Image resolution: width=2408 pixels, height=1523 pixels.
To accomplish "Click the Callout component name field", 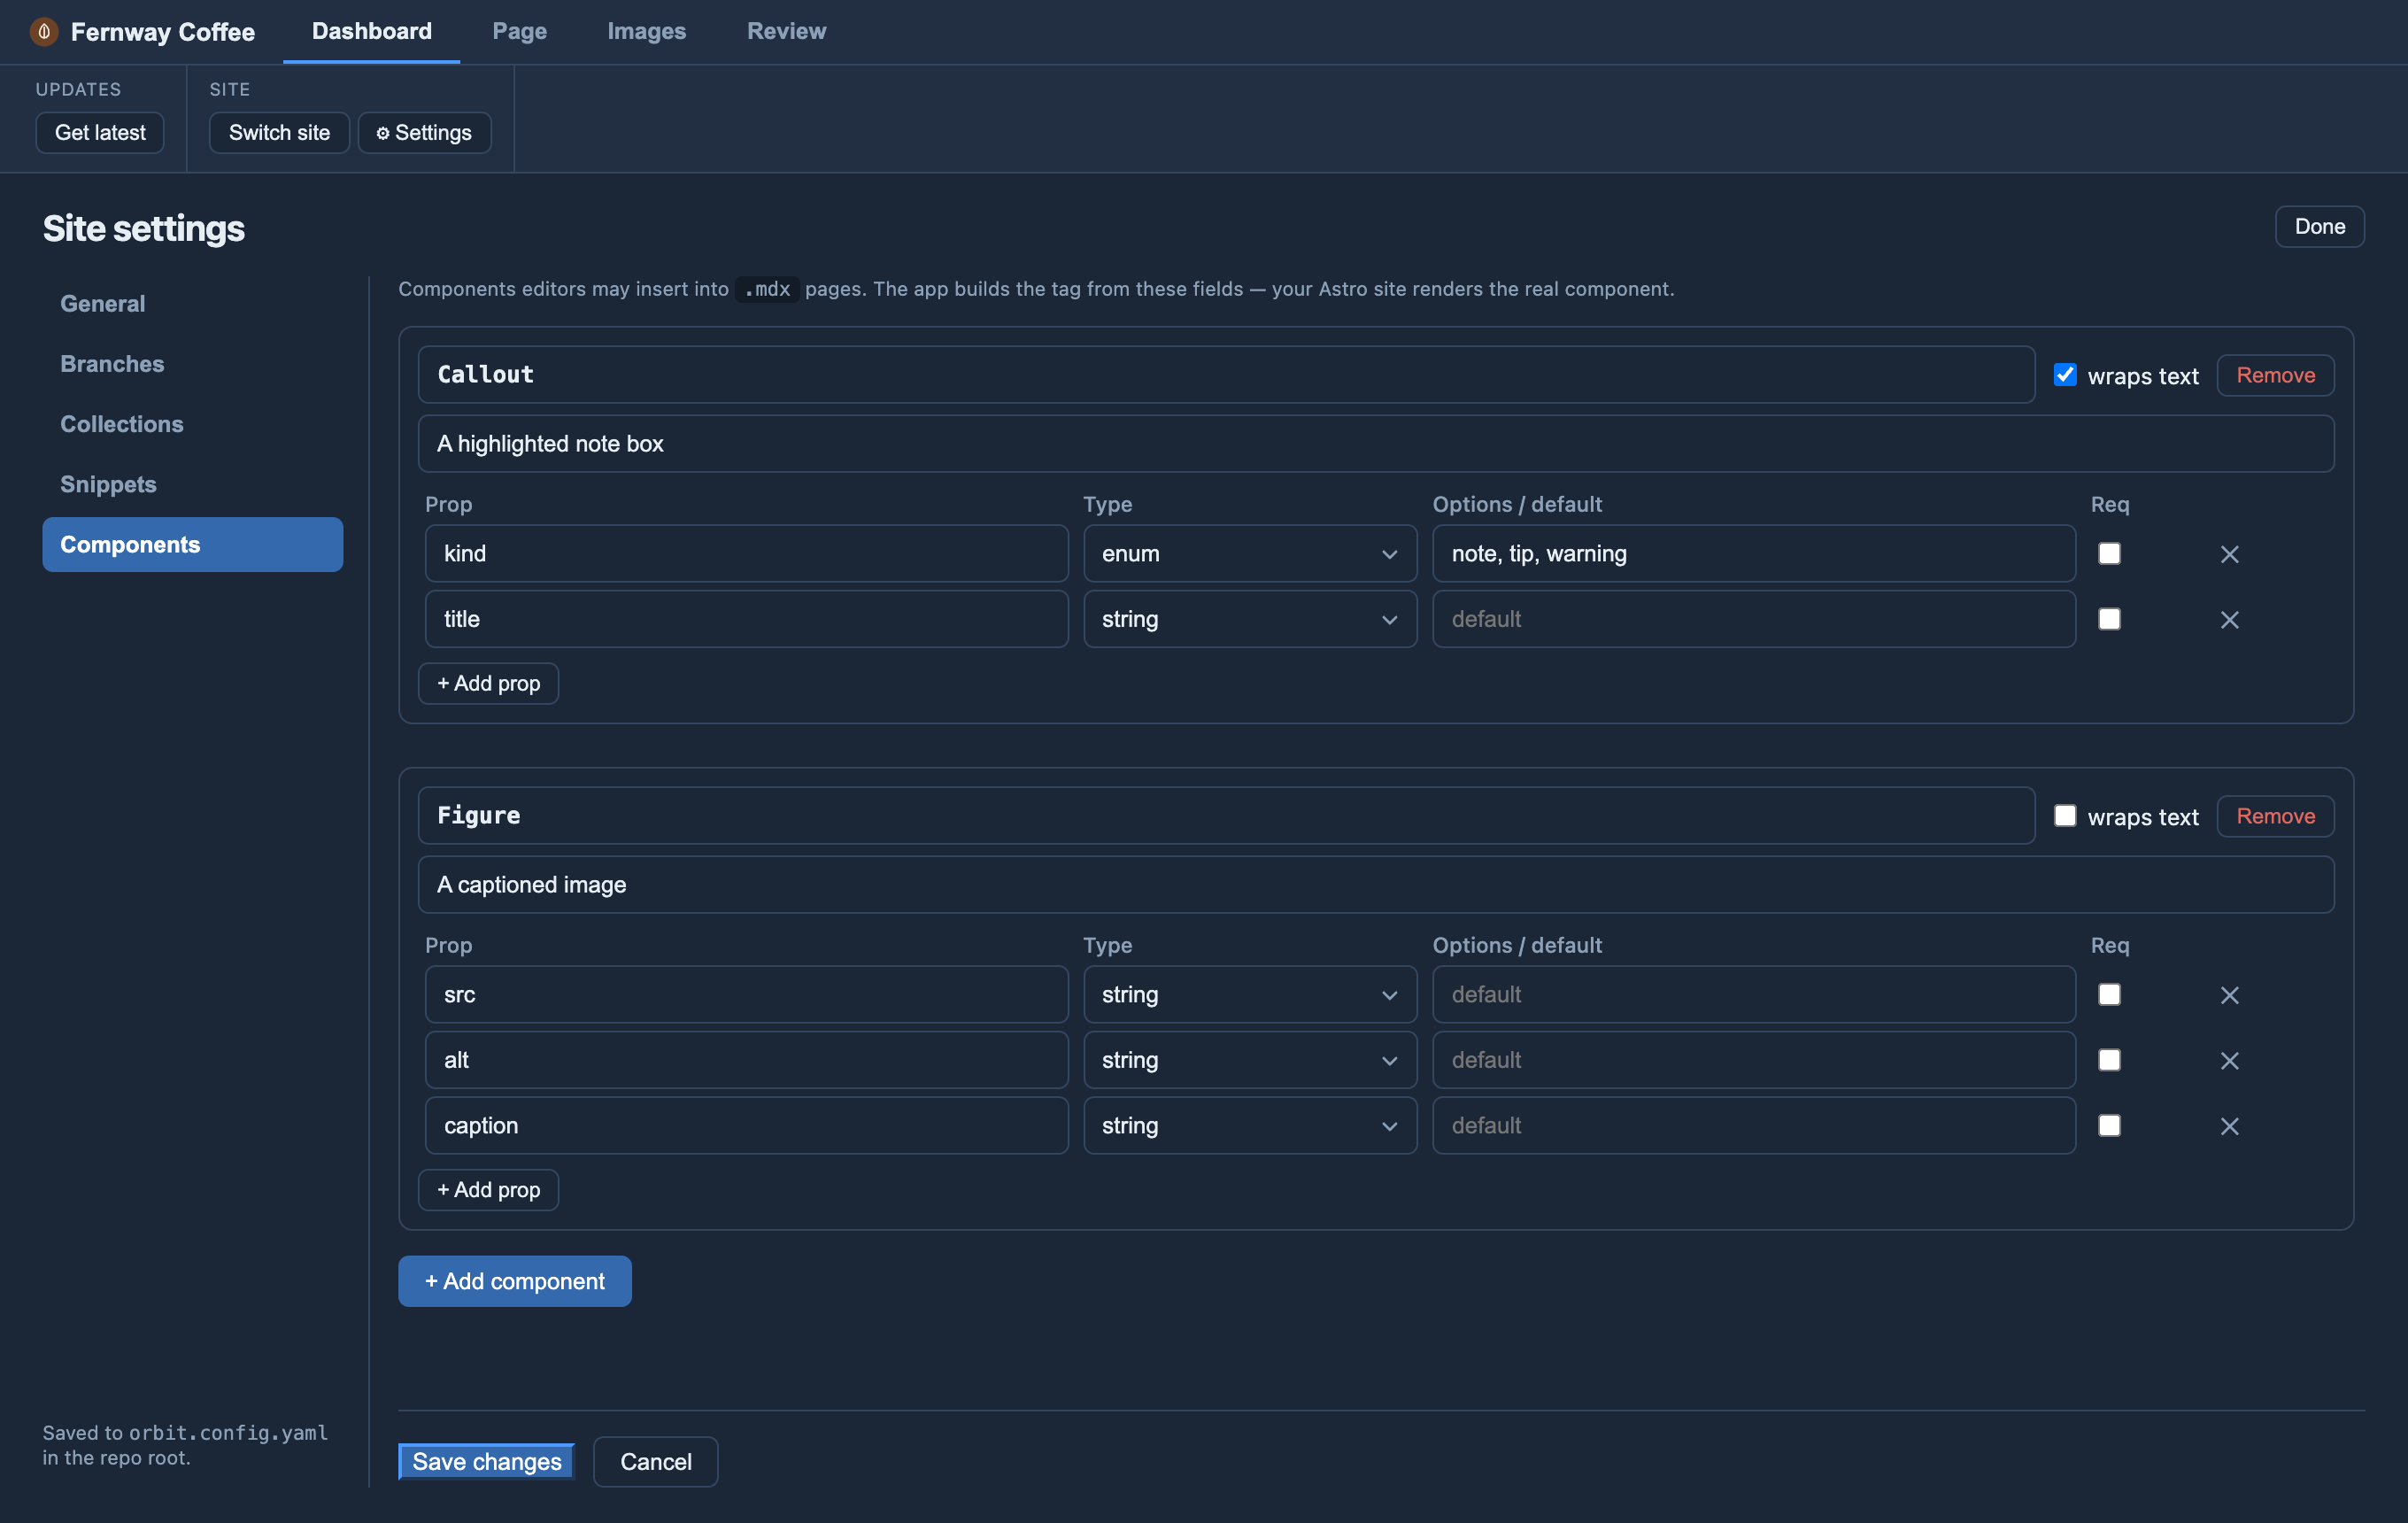I will (x=1226, y=375).
